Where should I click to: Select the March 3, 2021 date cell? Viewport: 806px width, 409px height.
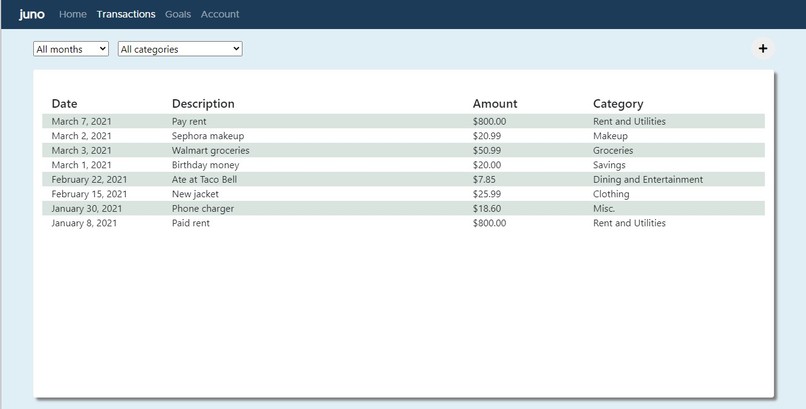tap(81, 151)
